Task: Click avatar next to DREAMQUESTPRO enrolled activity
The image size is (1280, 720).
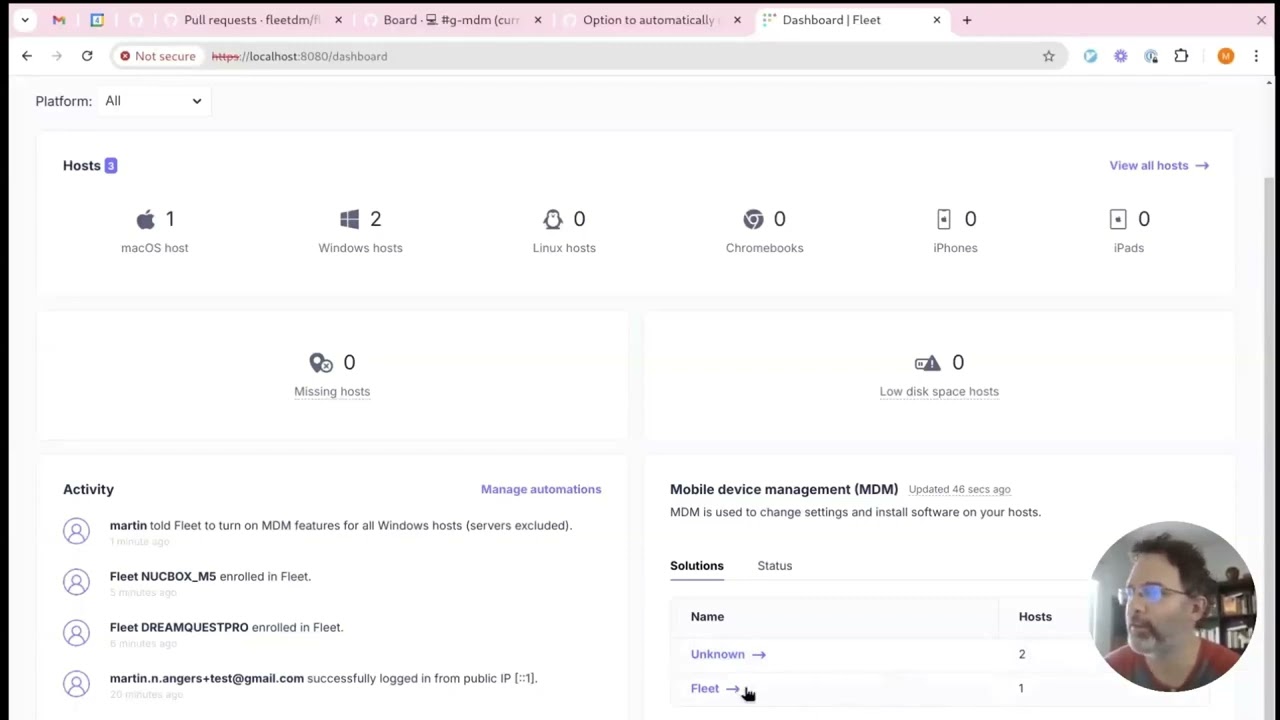Action: (x=76, y=633)
